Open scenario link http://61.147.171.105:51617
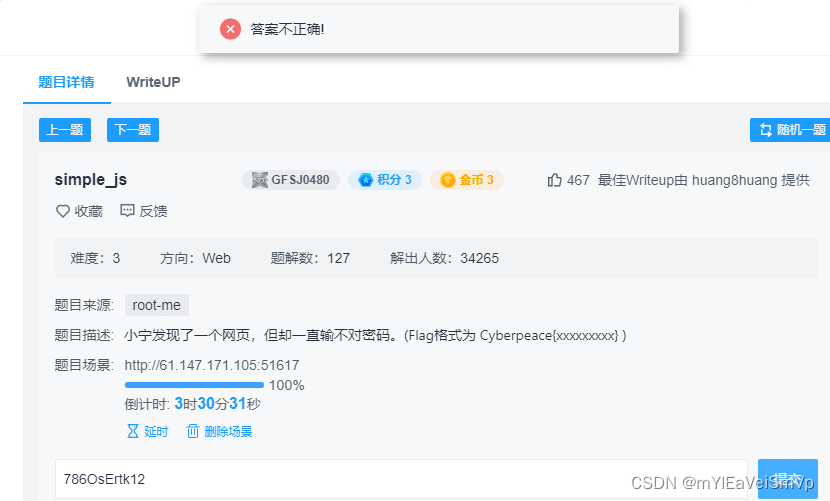Image resolution: width=830 pixels, height=501 pixels. pos(212,365)
